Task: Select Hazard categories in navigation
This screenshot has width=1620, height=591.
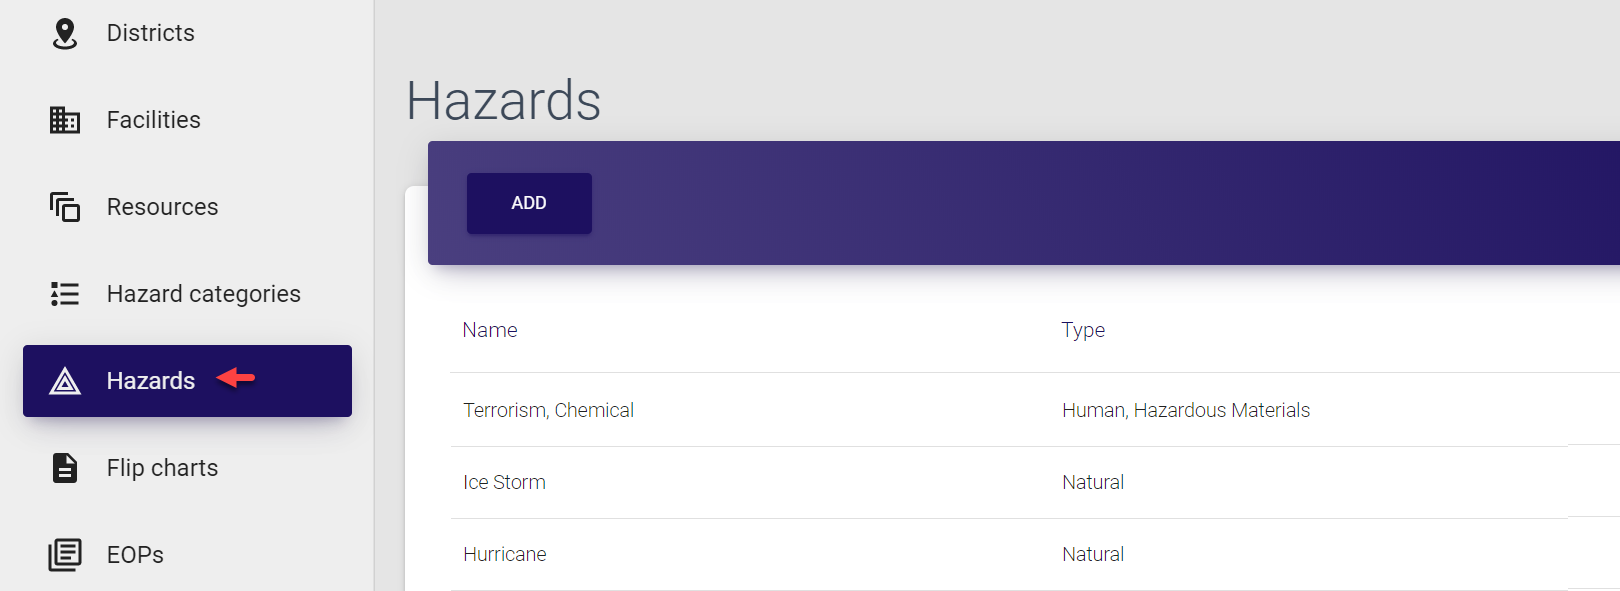Action: coord(203,294)
